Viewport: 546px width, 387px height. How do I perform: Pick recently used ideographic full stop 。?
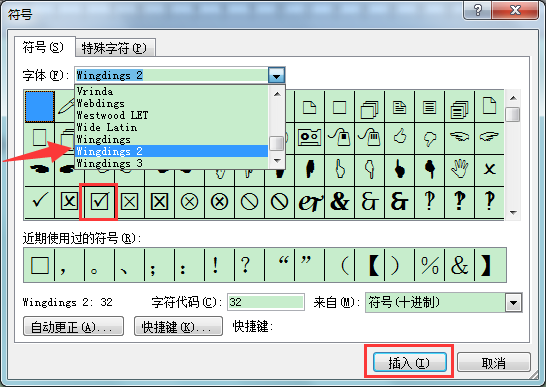coord(99,265)
